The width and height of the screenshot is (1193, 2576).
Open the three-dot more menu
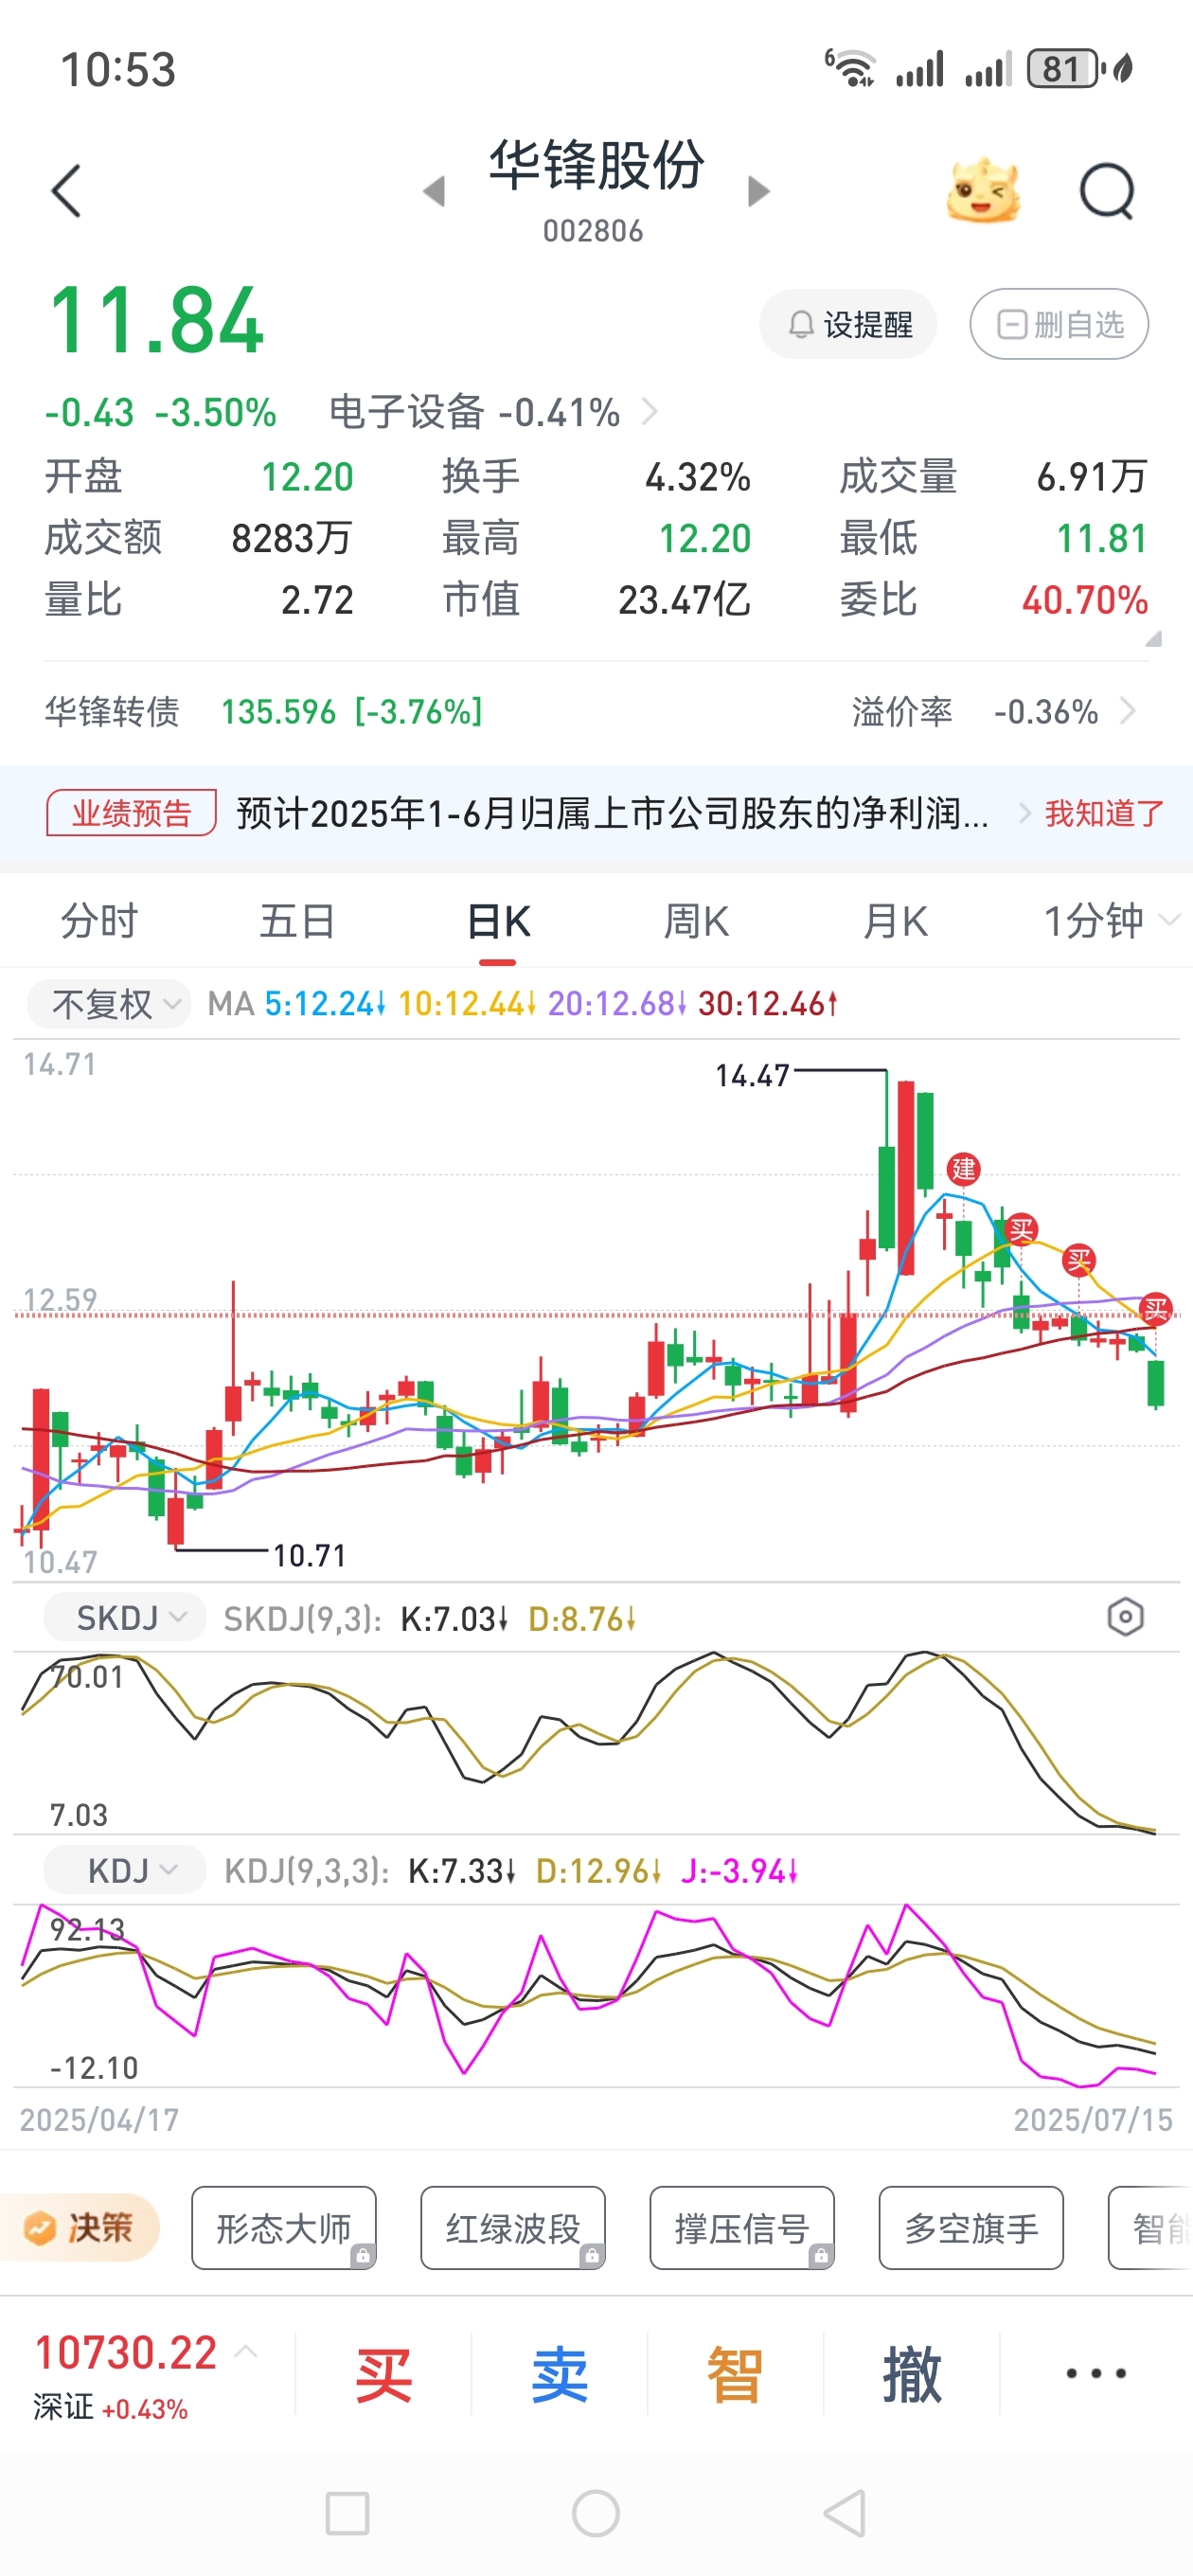tap(1096, 2372)
